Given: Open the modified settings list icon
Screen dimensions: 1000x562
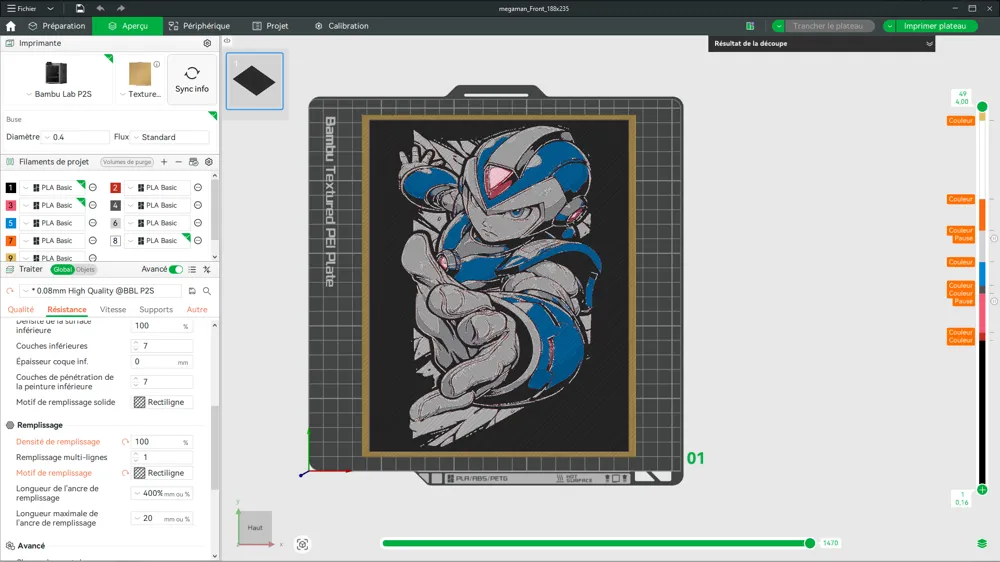Looking at the screenshot, I should pos(192,270).
